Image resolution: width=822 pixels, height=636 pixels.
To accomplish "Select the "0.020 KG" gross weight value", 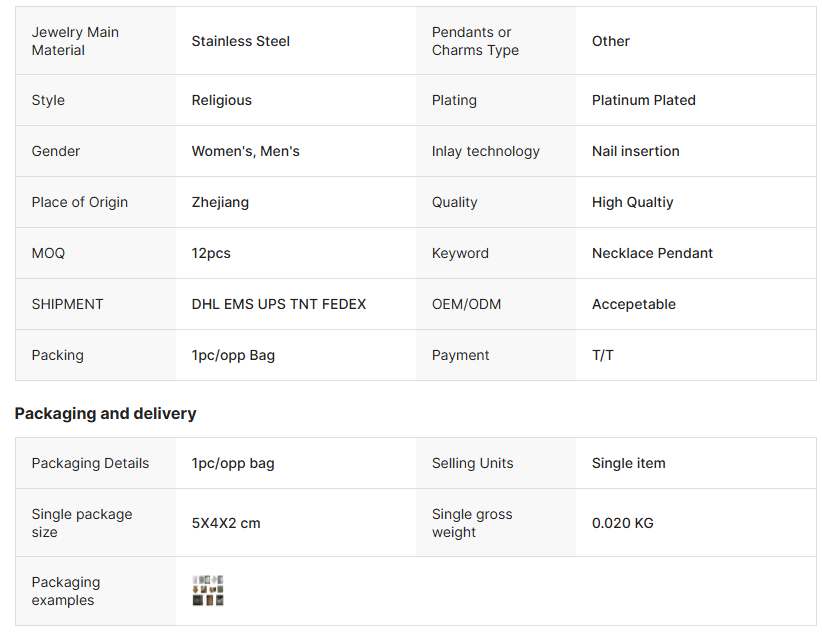I will click(x=623, y=523).
